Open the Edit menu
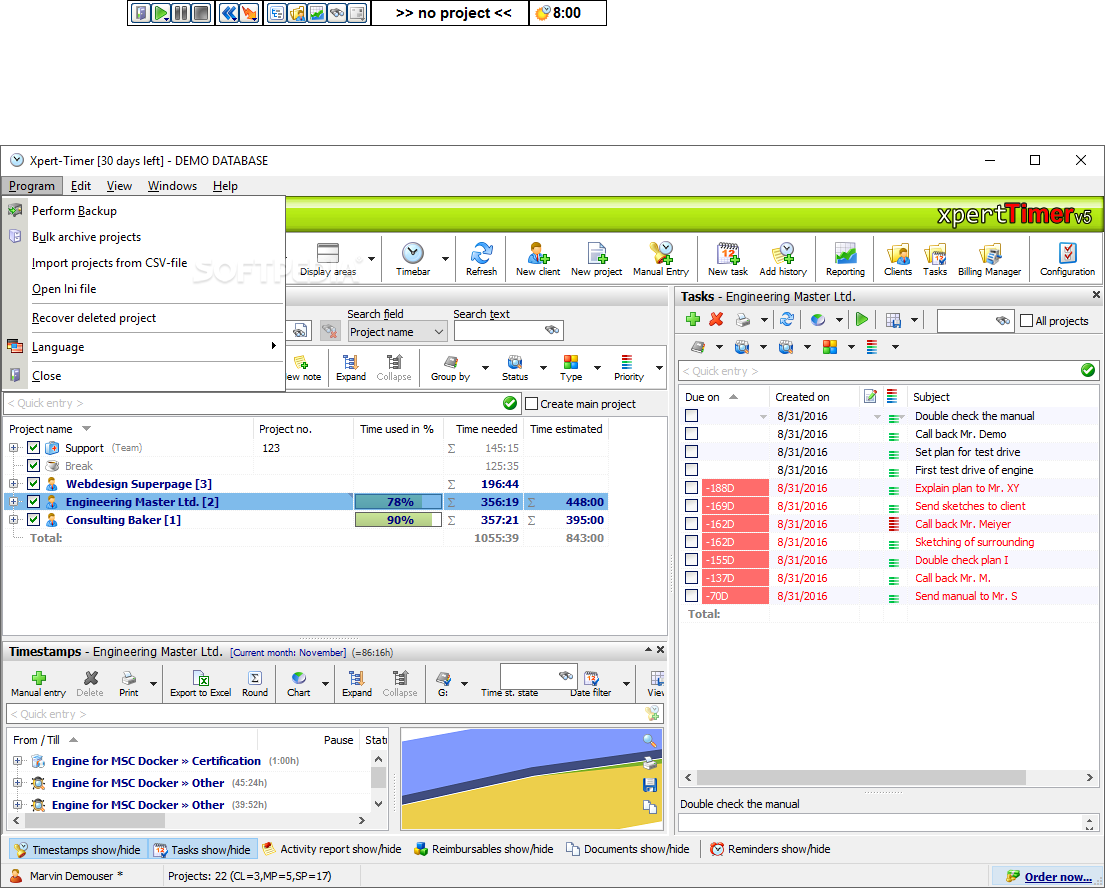Image resolution: width=1105 pixels, height=888 pixels. coord(80,186)
